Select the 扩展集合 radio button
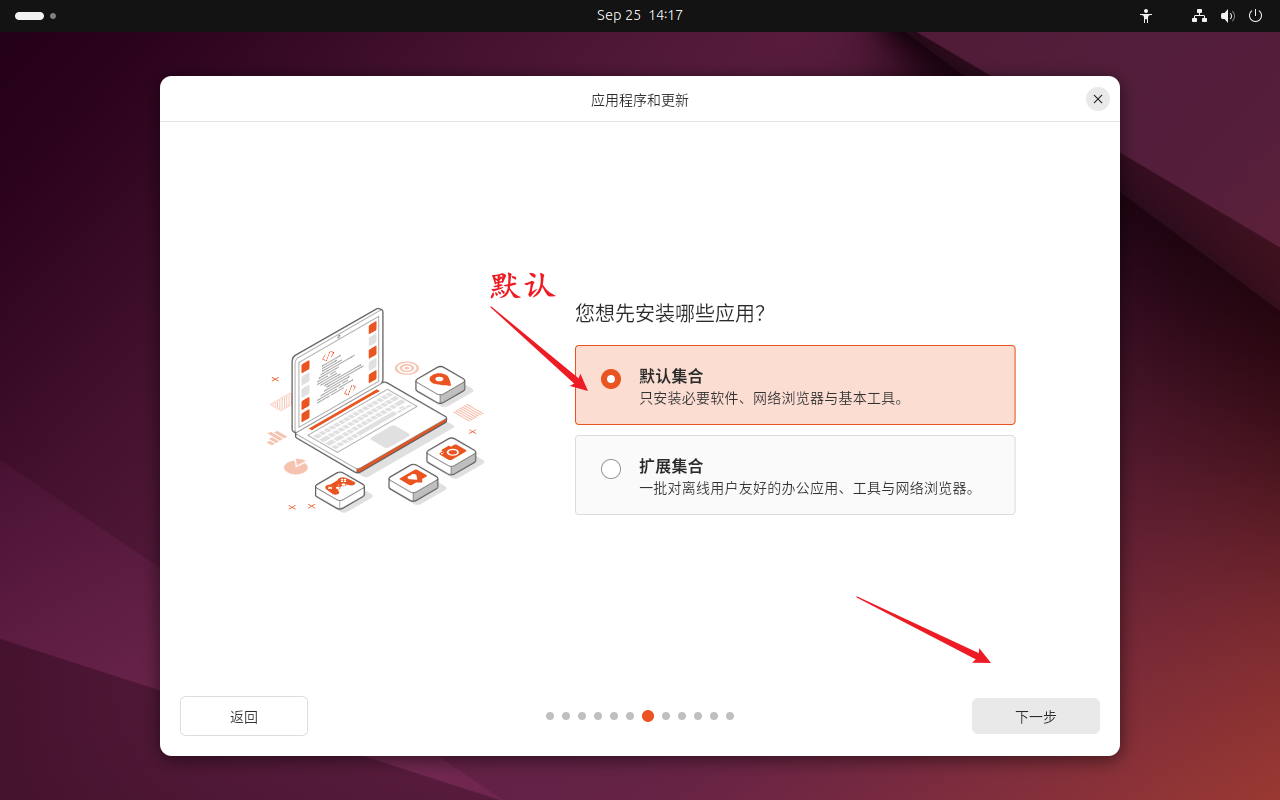The height and width of the screenshot is (800, 1280). tap(611, 469)
